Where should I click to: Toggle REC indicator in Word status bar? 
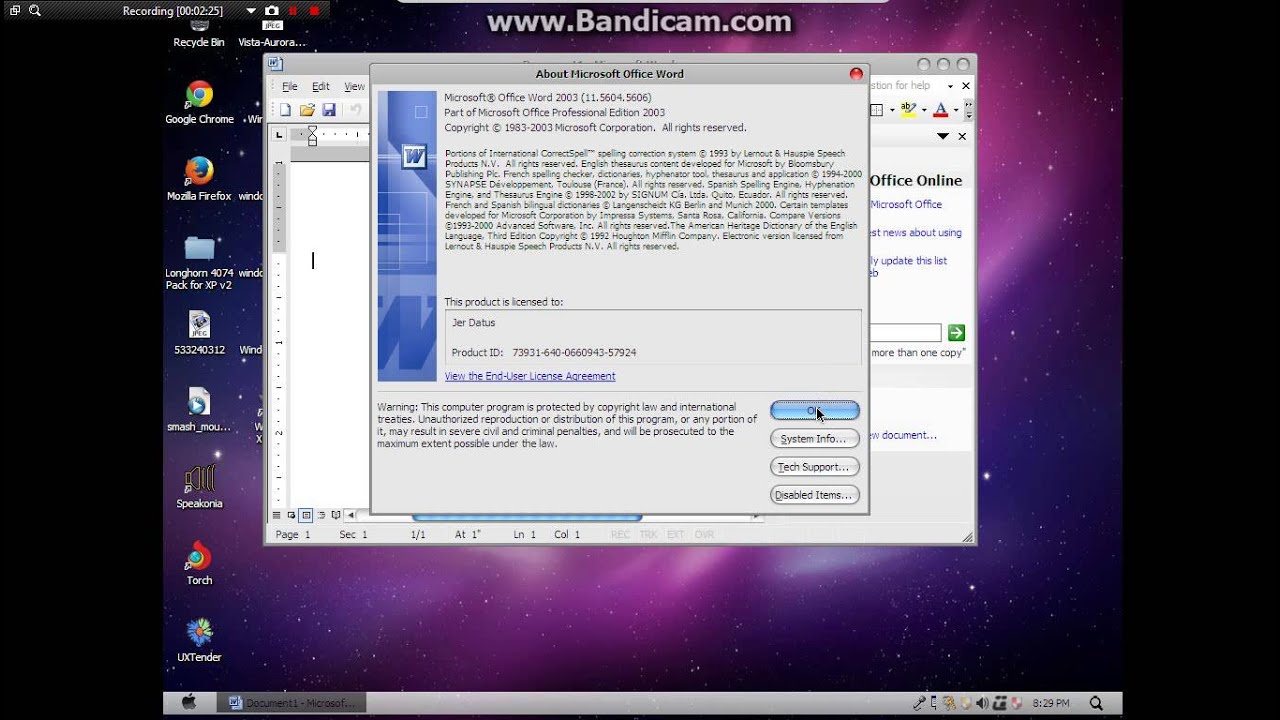point(620,535)
